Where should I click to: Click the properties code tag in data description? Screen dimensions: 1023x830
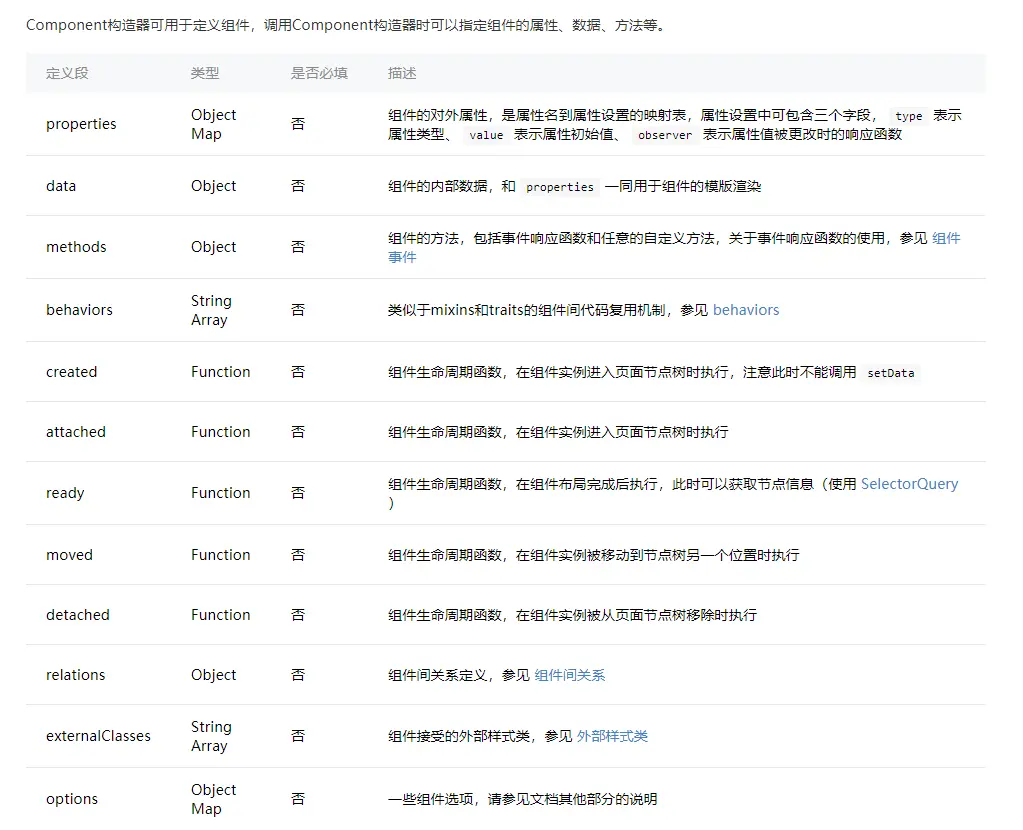click(x=560, y=187)
